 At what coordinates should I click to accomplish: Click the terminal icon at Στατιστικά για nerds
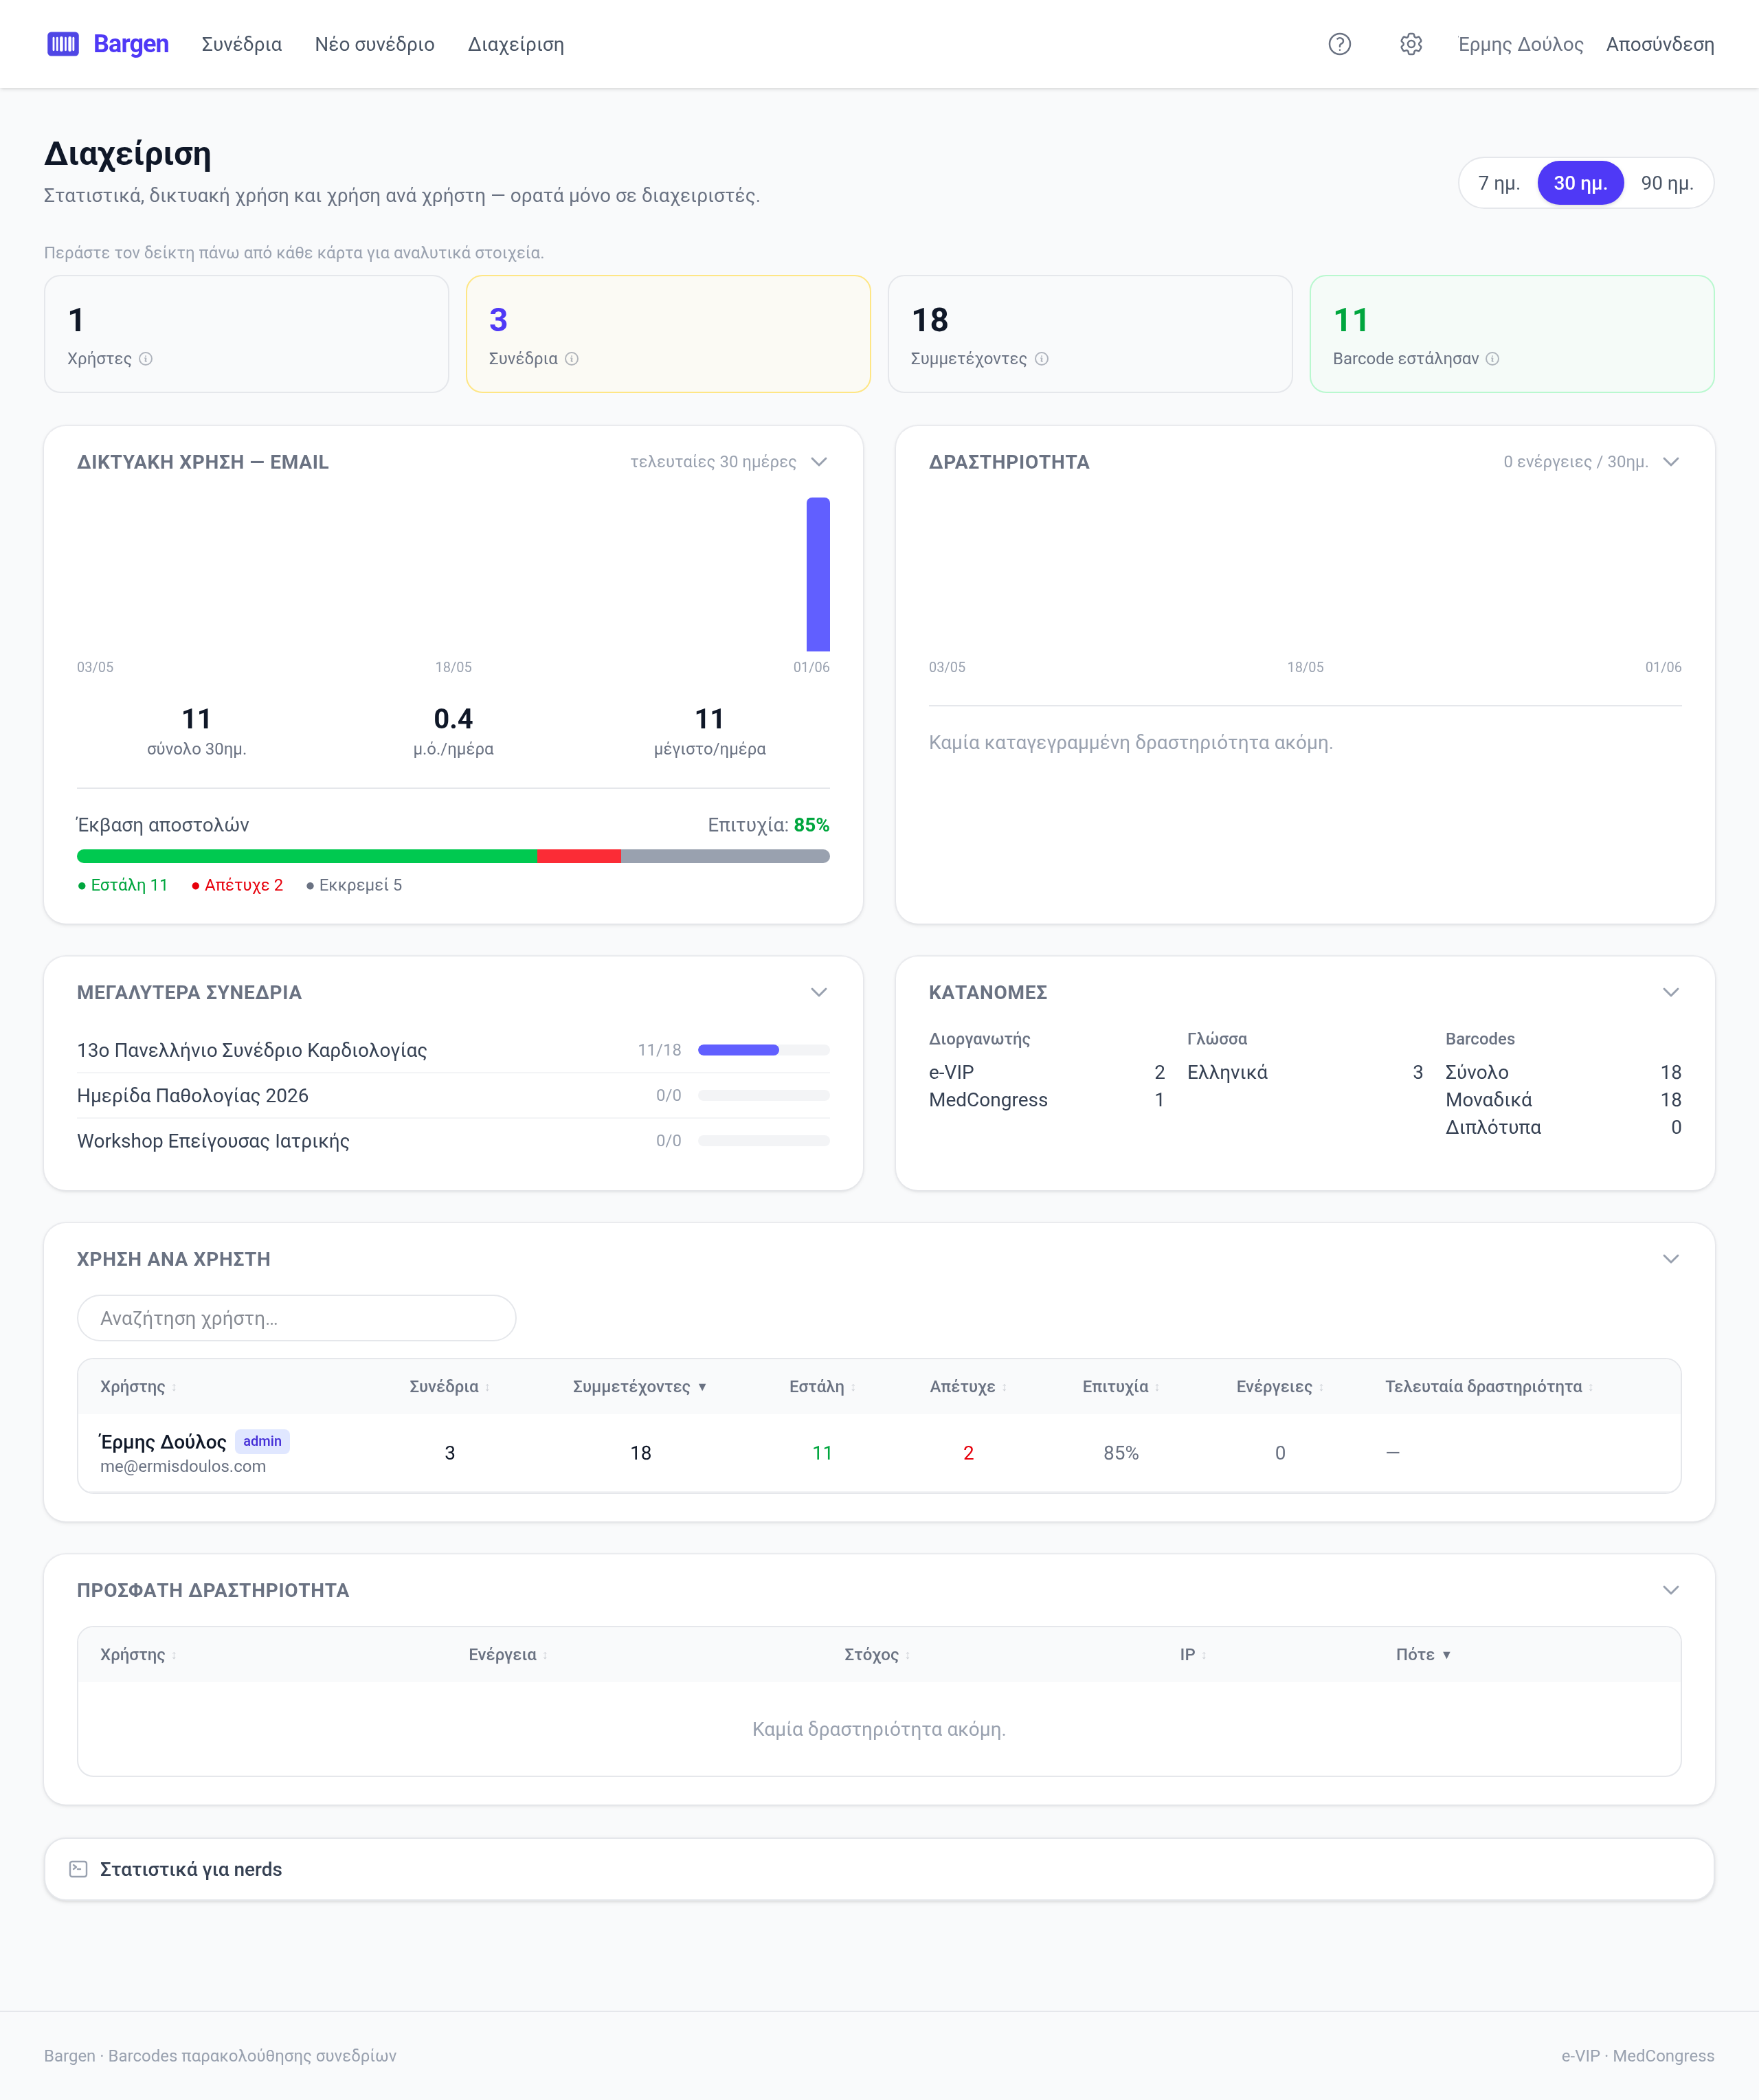click(x=78, y=1869)
